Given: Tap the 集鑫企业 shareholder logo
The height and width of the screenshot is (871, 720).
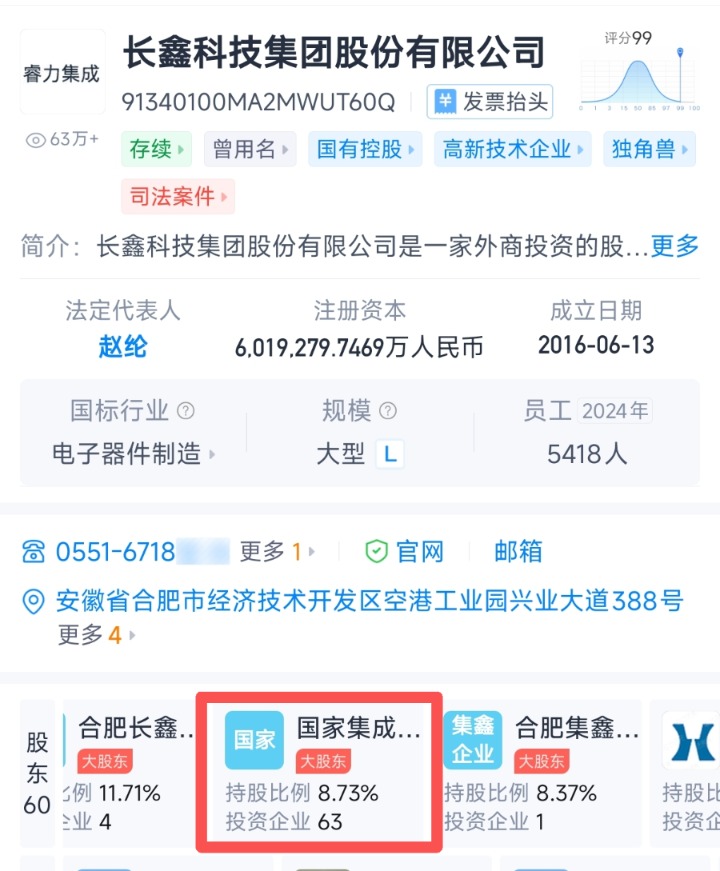Looking at the screenshot, I should click(473, 740).
